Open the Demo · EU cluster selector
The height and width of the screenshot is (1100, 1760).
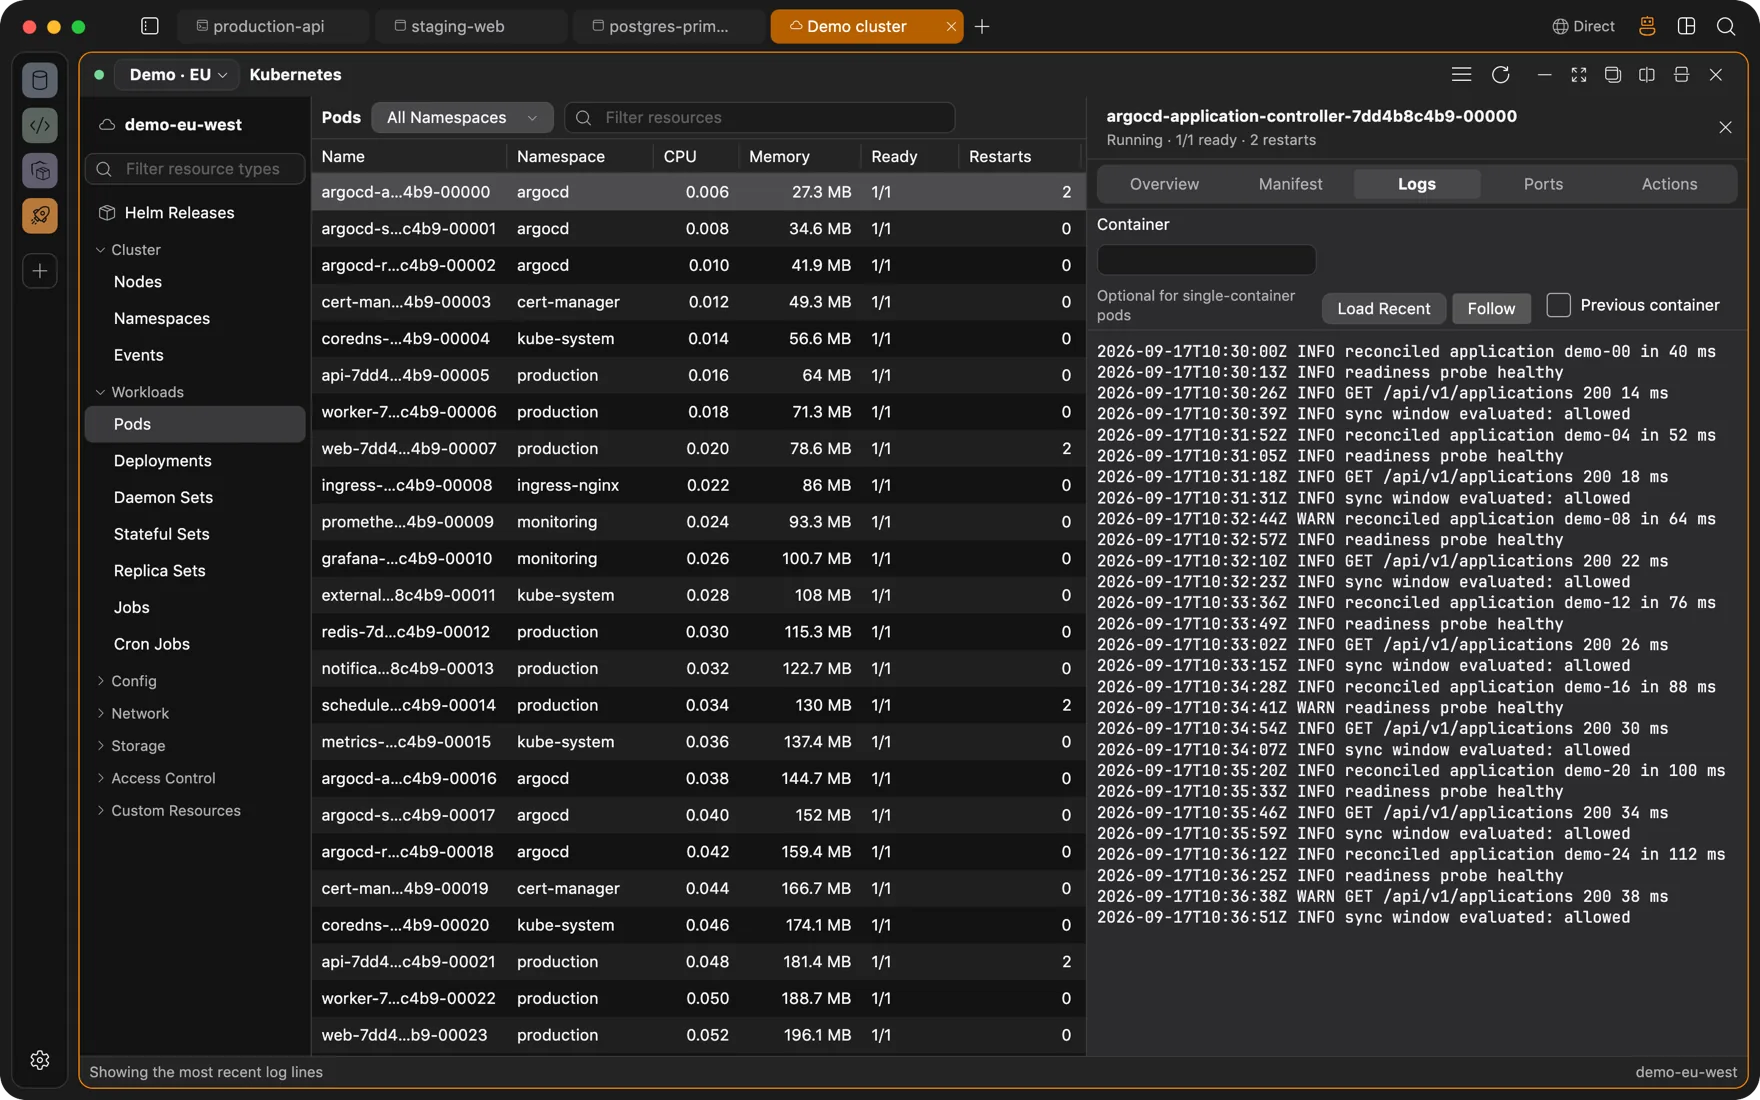click(x=178, y=75)
